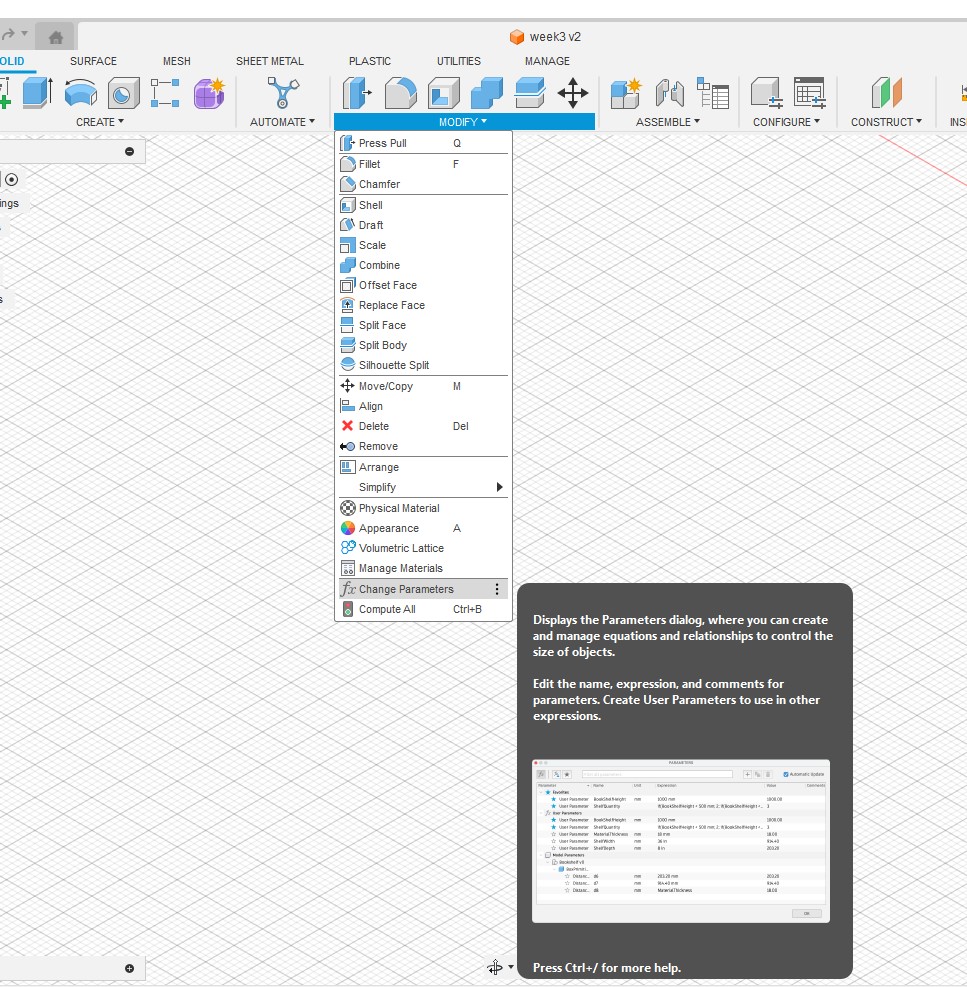Select the Move/Copy toolbar icon
This screenshot has height=987, width=967.
[573, 93]
